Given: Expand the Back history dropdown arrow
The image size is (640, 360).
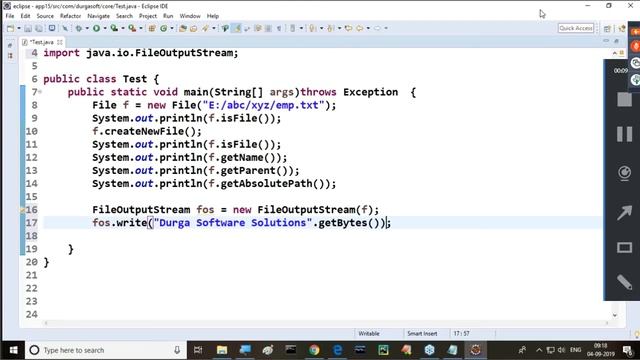Looking at the screenshot, I should click(368, 28).
